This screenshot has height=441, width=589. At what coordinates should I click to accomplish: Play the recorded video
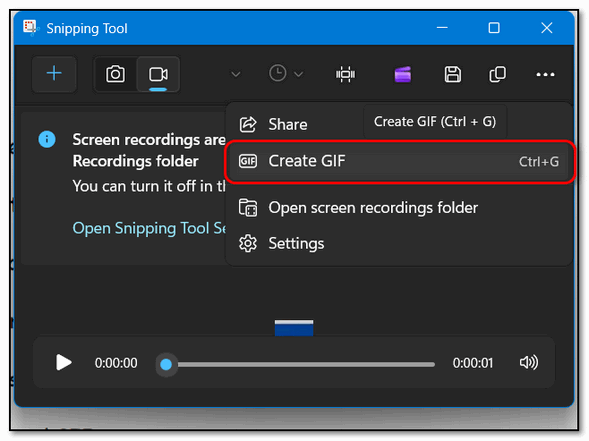pos(63,362)
